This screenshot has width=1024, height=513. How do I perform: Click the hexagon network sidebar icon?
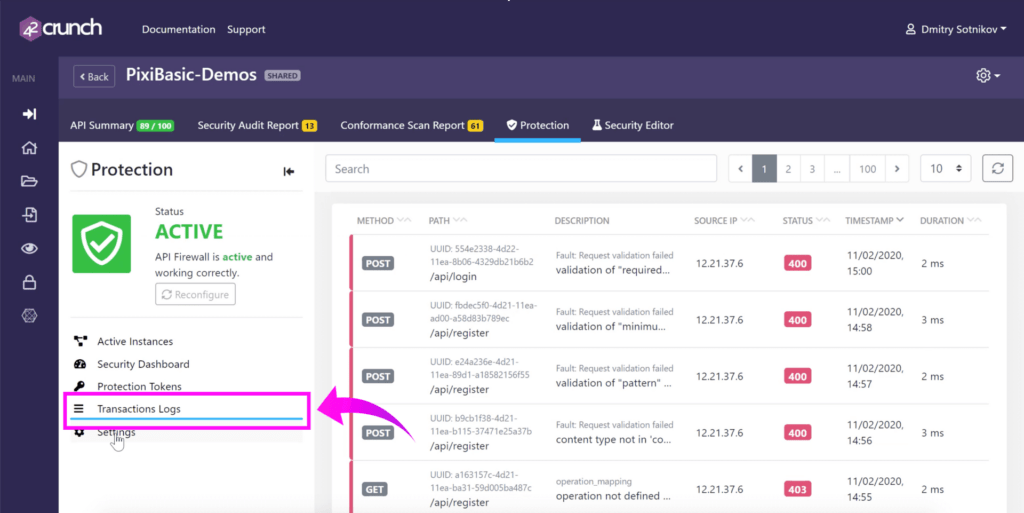29,316
